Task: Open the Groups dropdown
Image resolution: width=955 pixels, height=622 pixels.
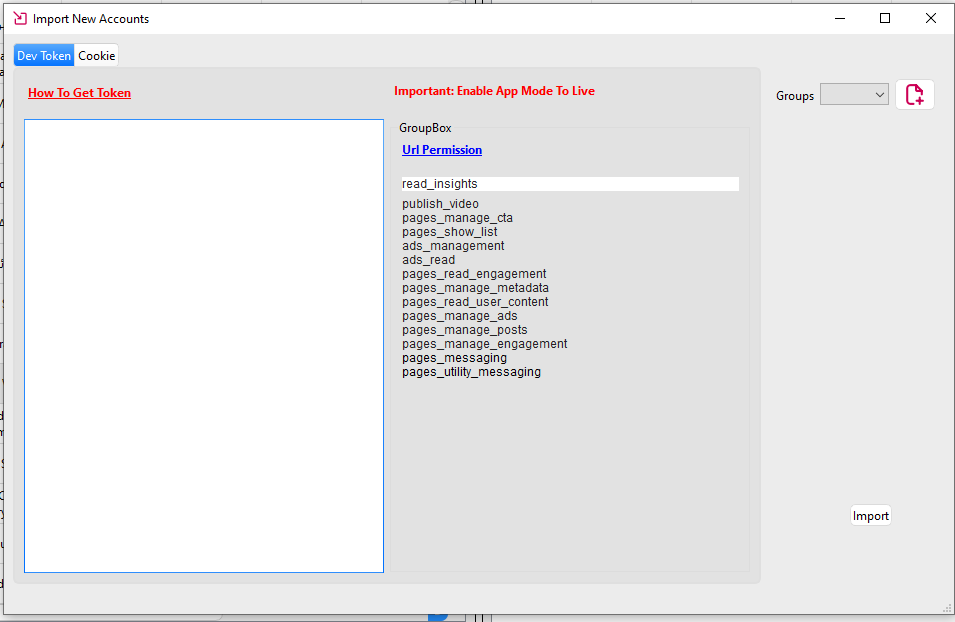Action: click(x=854, y=95)
